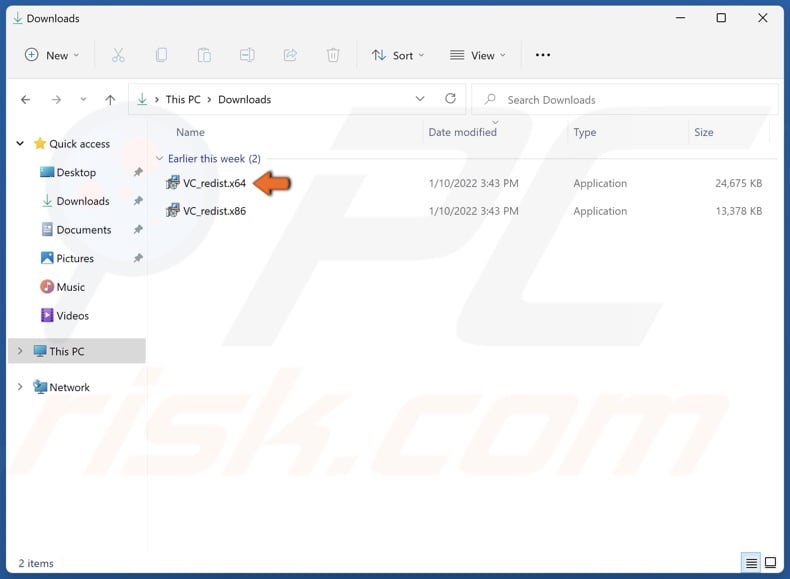
Task: Select Desktop in Quick access
Action: (x=76, y=172)
